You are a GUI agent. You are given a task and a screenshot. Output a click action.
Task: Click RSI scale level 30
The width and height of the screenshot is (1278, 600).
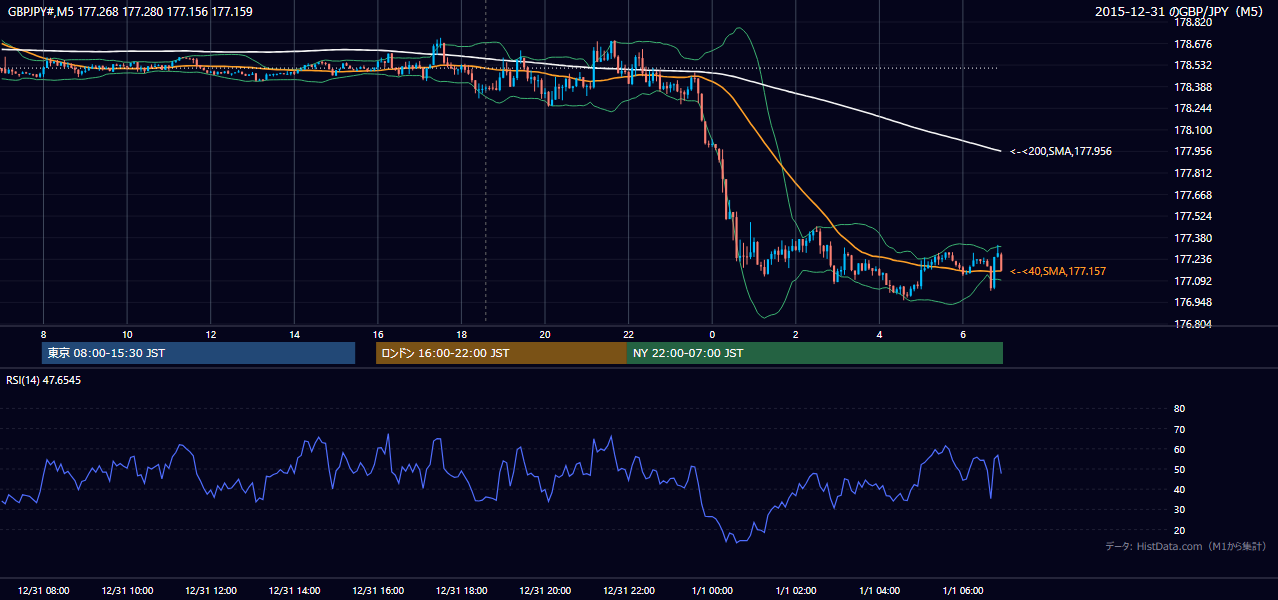[1179, 510]
